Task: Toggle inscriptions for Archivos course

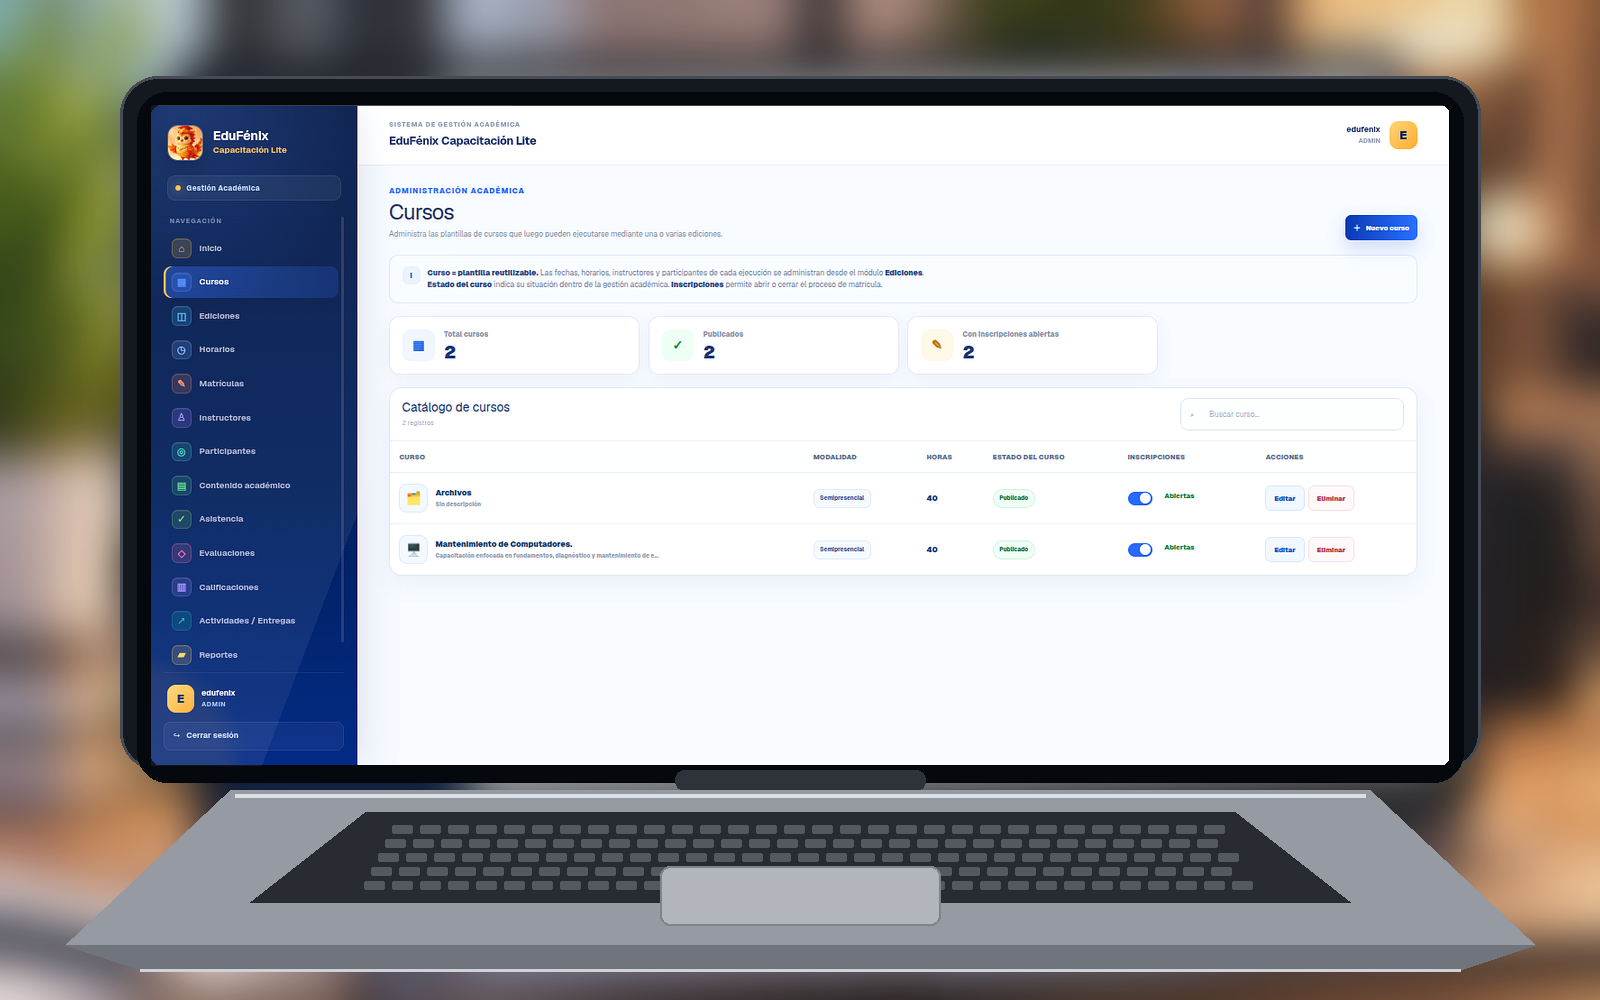Action: point(1140,498)
